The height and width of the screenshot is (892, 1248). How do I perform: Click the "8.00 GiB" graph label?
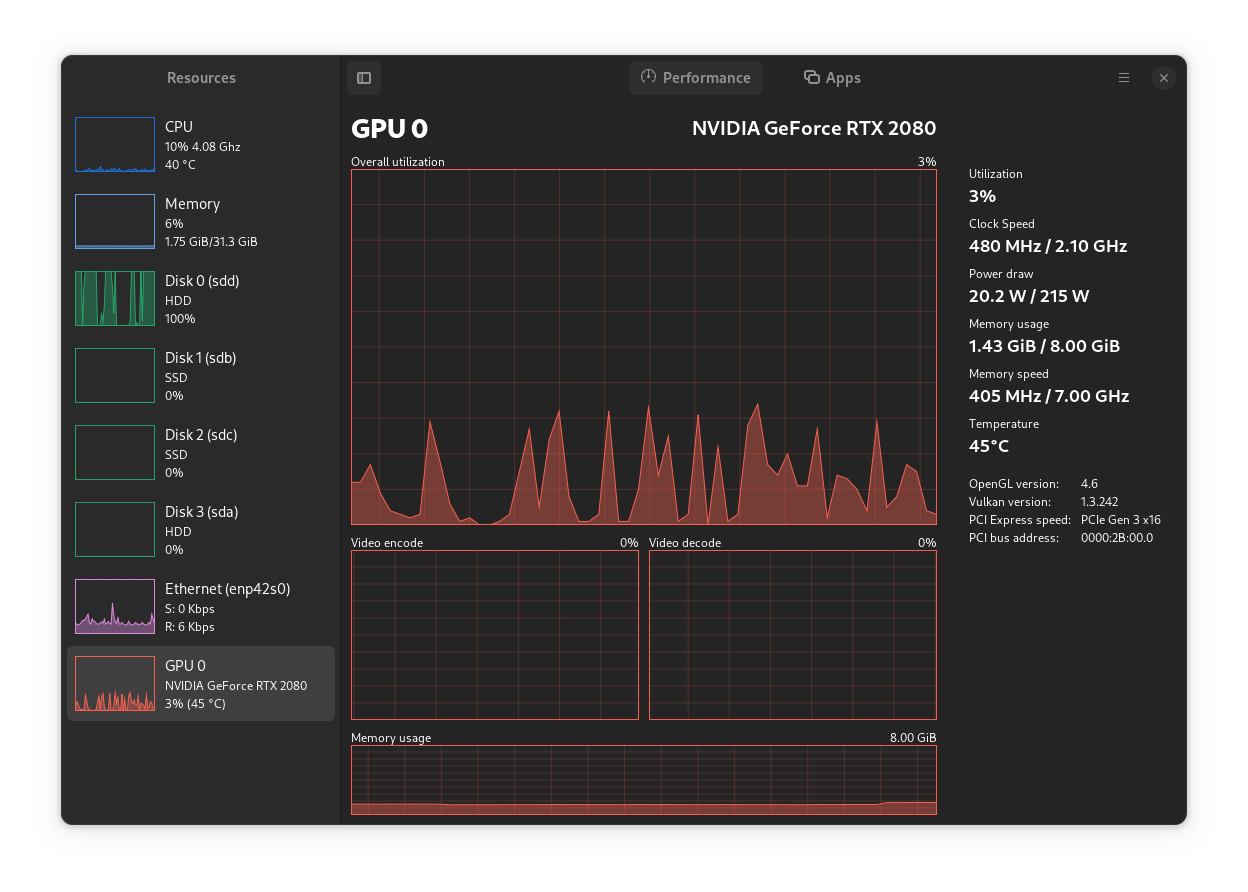click(x=913, y=738)
